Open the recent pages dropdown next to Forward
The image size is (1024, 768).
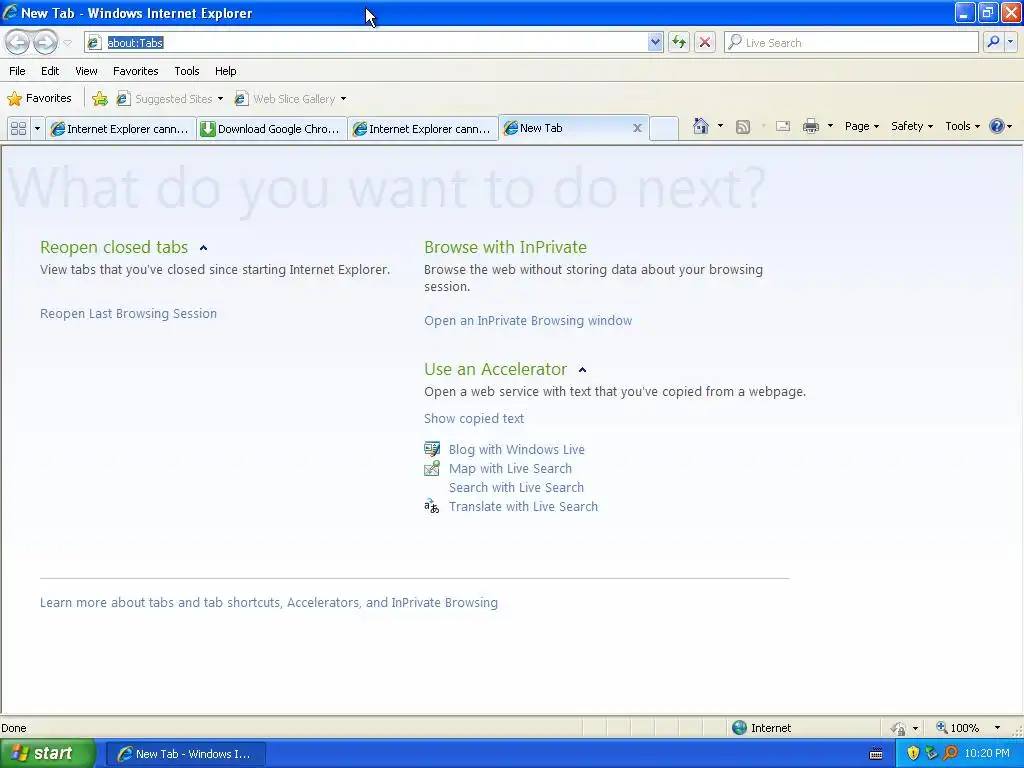(x=67, y=43)
